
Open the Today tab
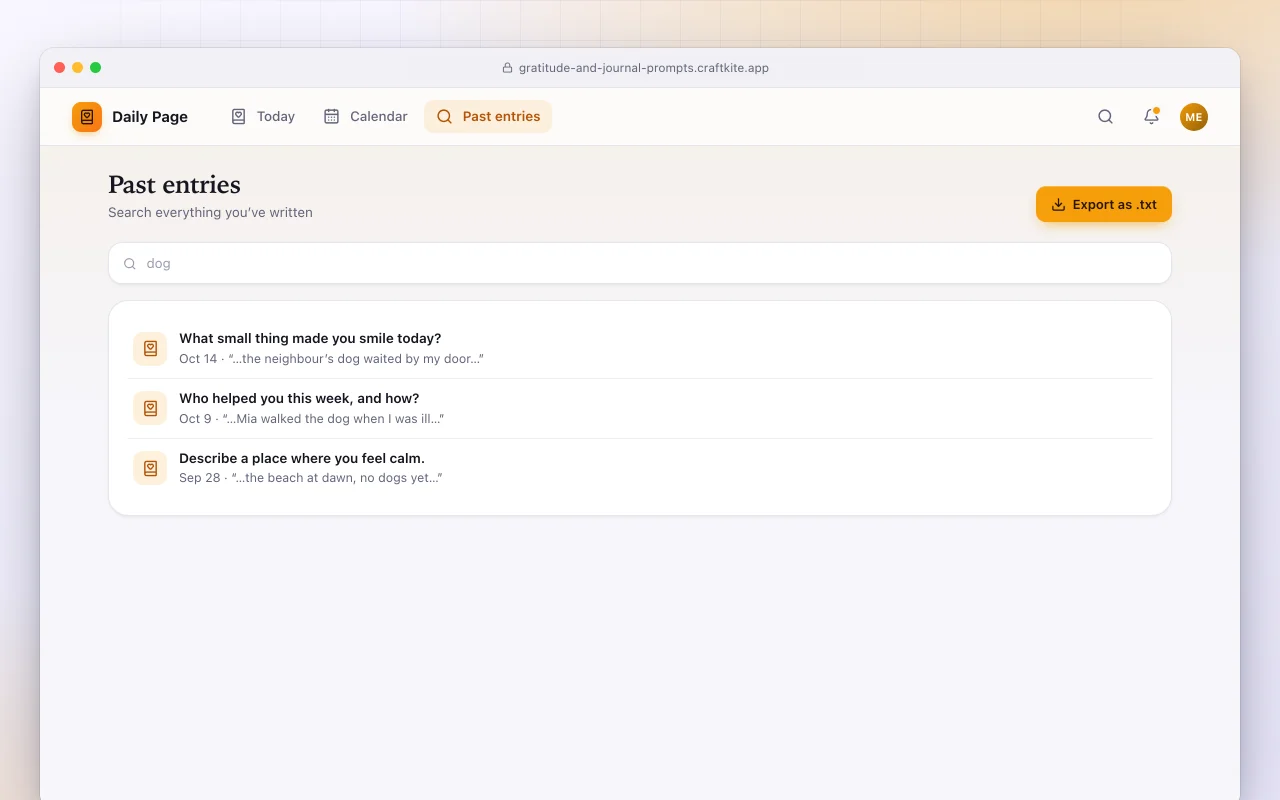[x=263, y=117]
